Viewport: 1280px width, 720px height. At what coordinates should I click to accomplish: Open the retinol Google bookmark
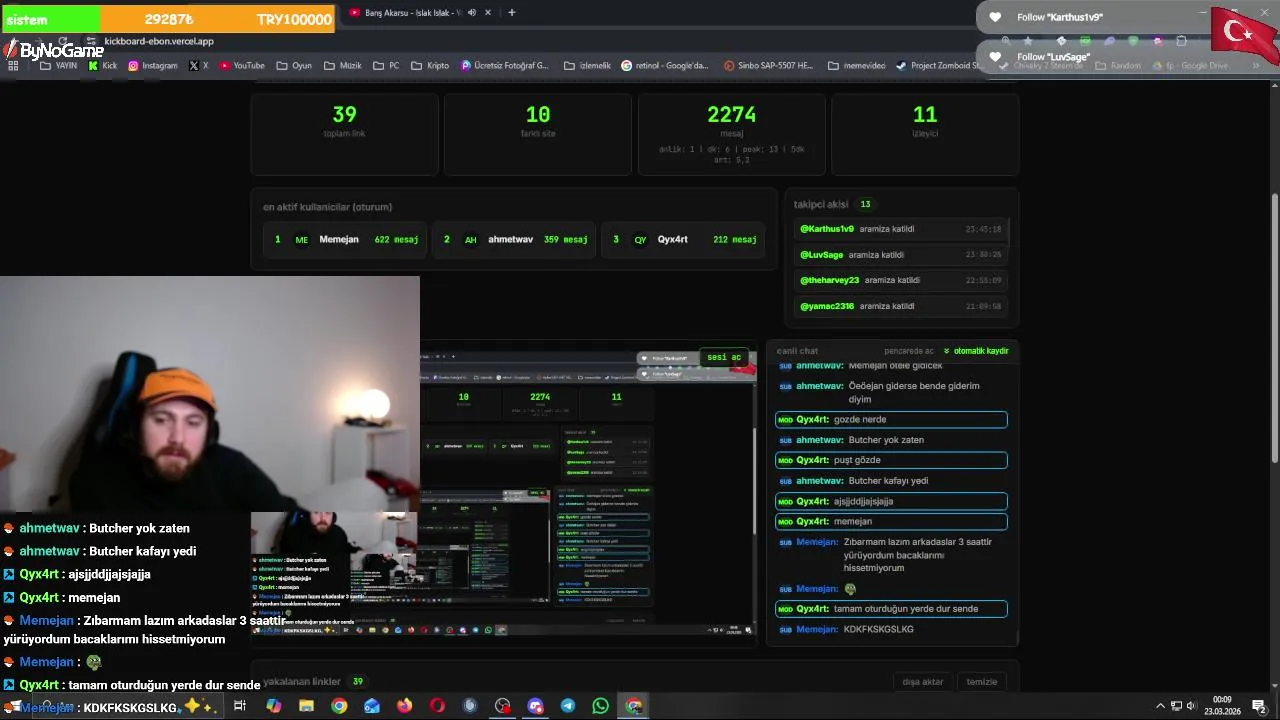(665, 66)
